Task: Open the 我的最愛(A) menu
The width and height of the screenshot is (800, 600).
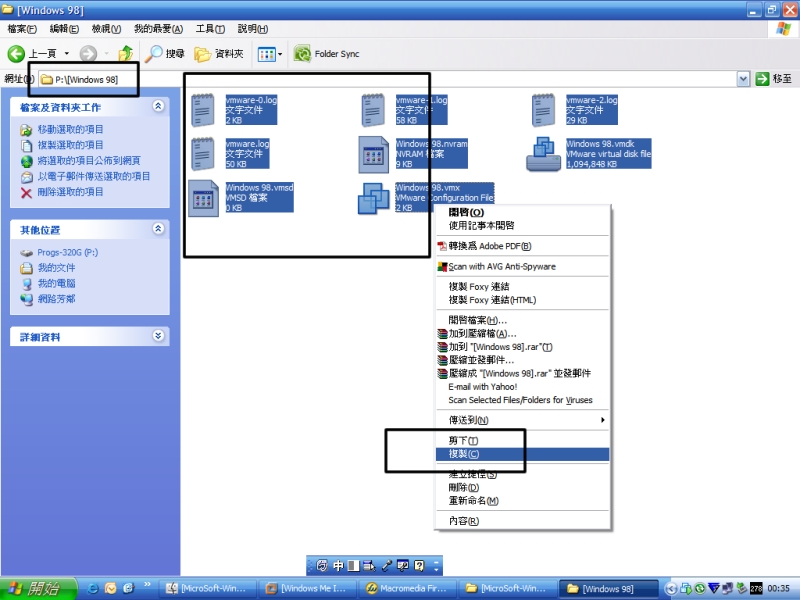Action: [x=158, y=29]
